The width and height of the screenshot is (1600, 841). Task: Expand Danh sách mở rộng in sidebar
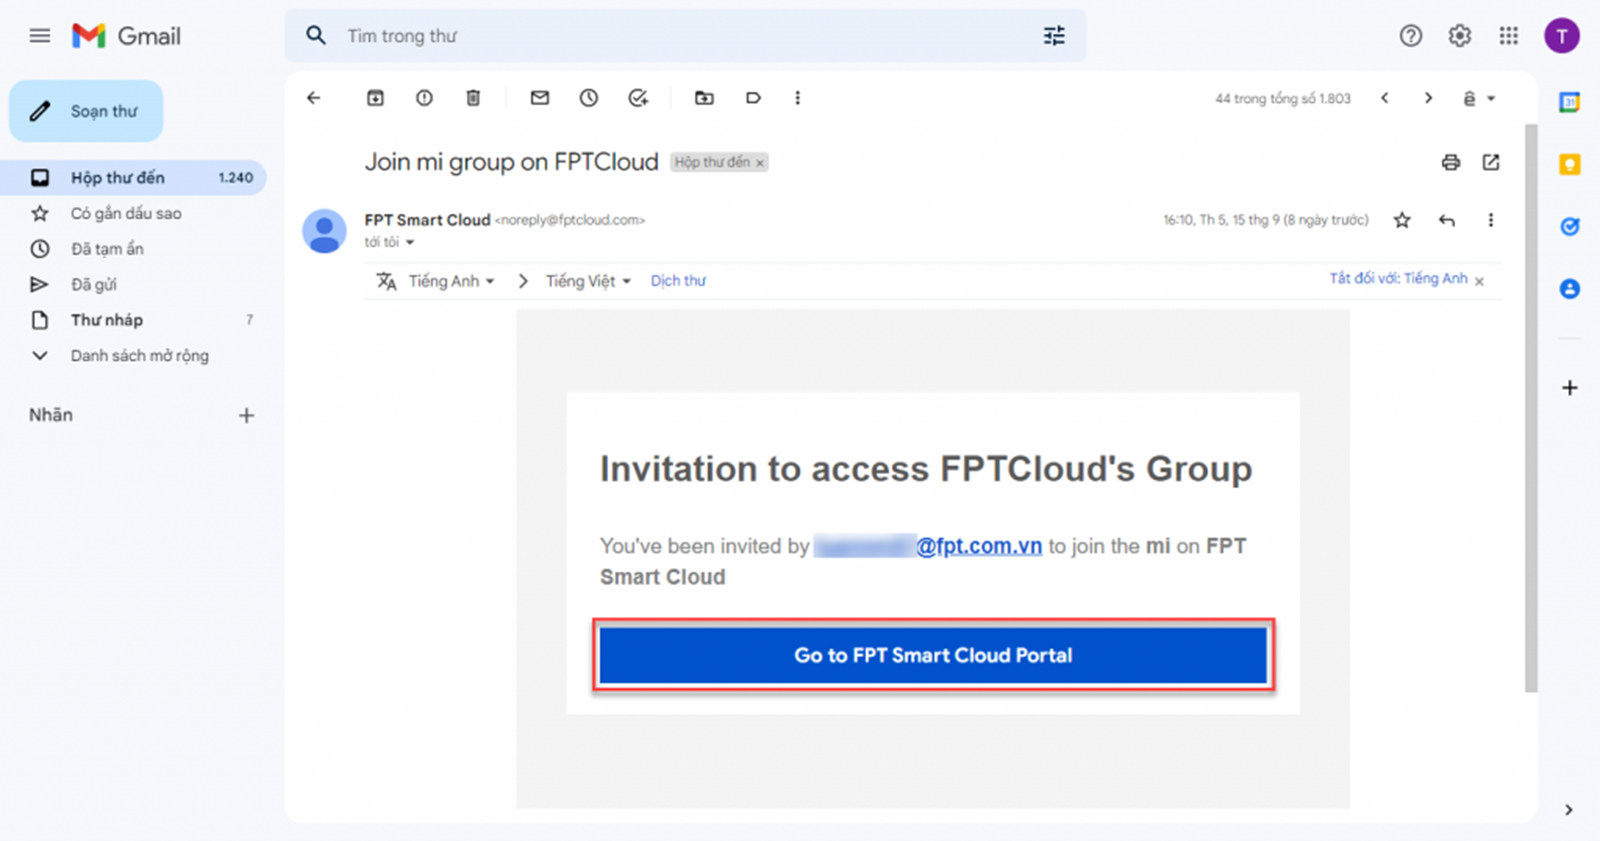point(139,355)
